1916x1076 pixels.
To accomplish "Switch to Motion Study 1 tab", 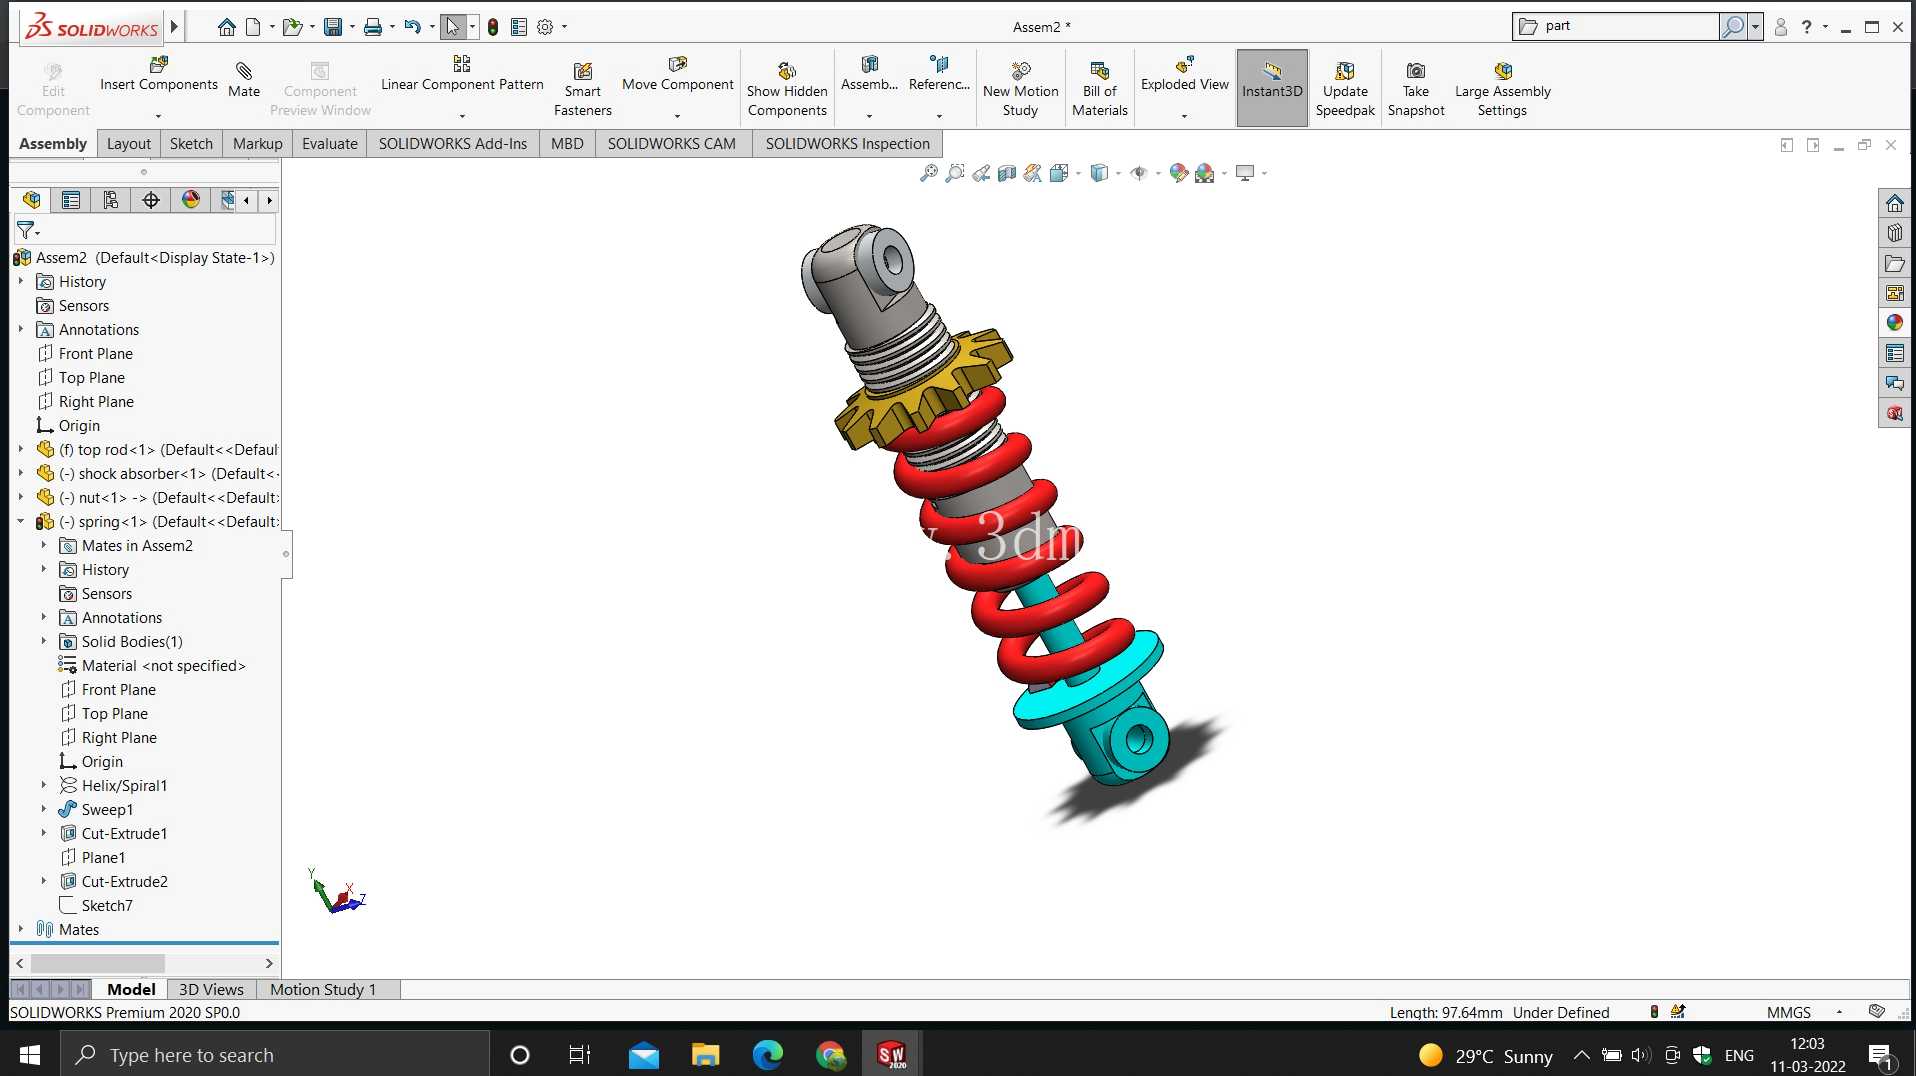I will pyautogui.click(x=324, y=989).
